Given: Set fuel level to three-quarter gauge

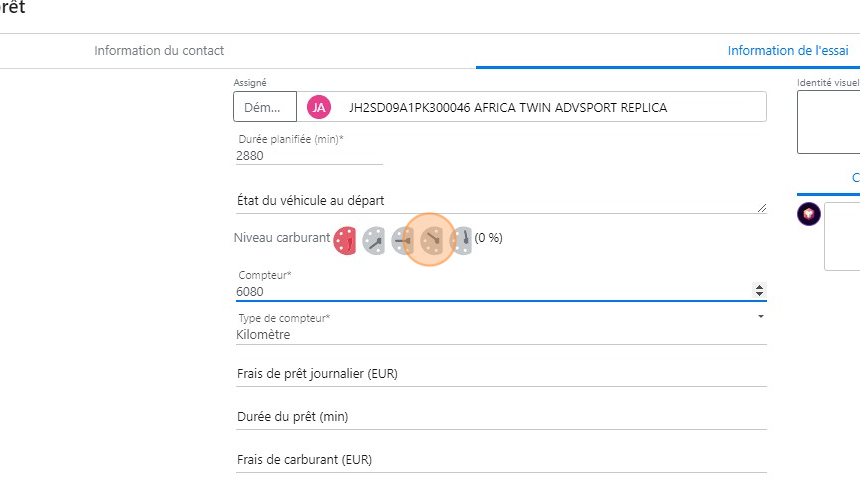Looking at the screenshot, I should click(432, 240).
